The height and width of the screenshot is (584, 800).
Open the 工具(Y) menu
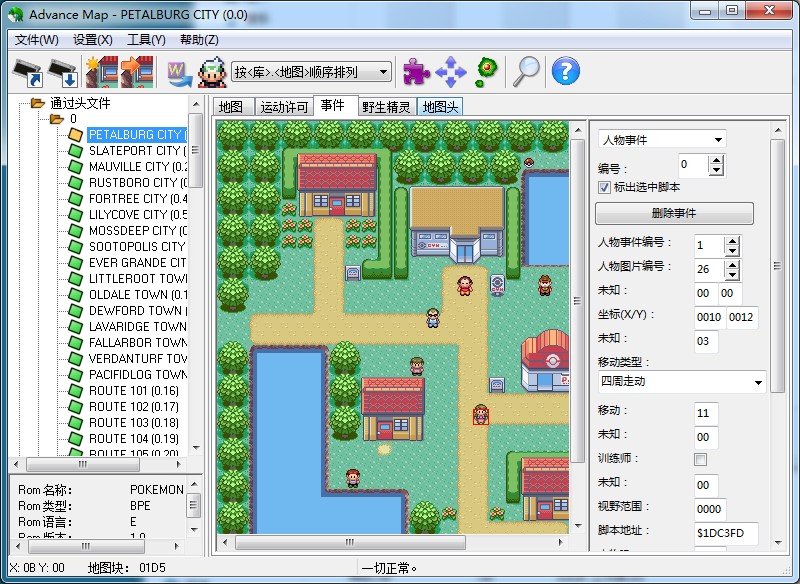tap(146, 40)
